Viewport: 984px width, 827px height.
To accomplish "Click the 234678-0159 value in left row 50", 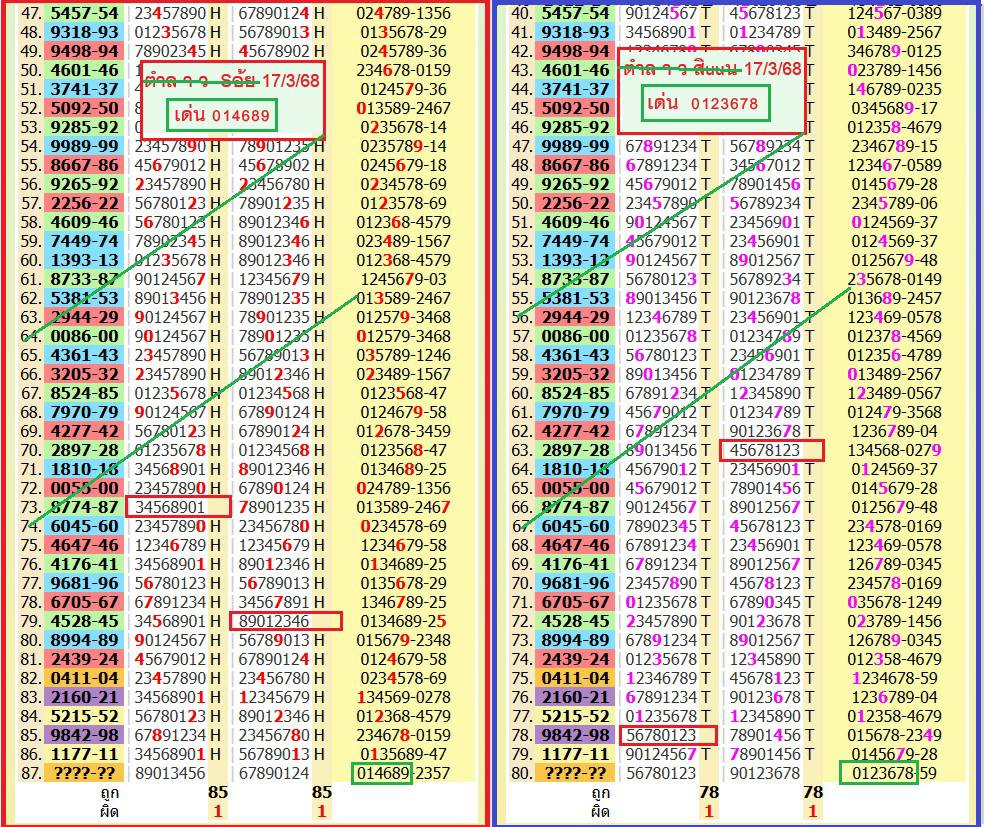I will click(x=404, y=70).
